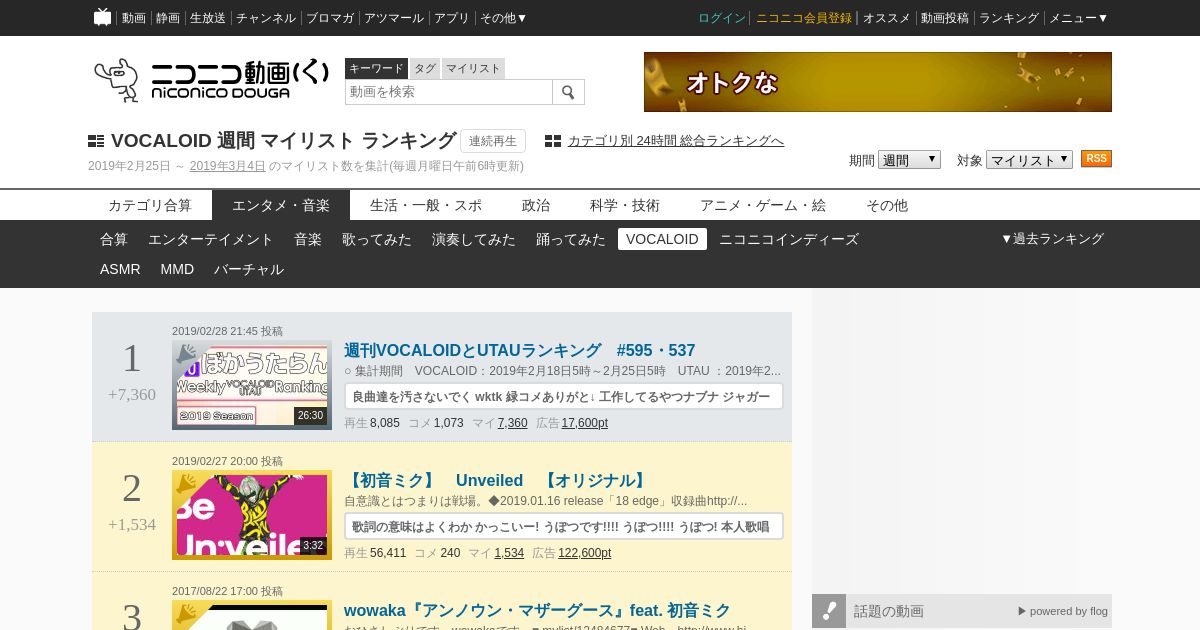Select VOCALOID subcategory

coord(662,239)
